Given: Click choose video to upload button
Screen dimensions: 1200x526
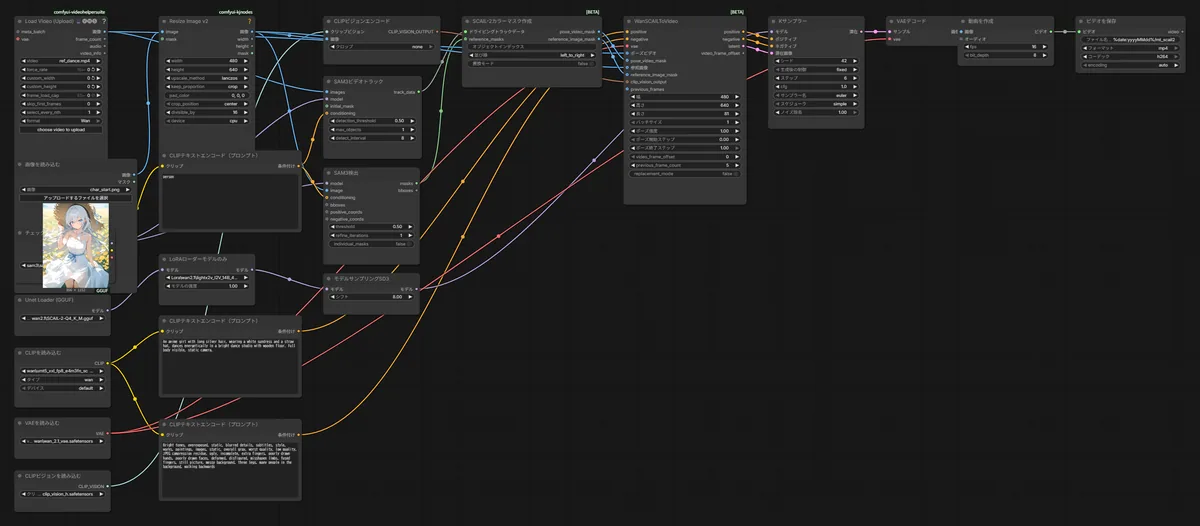Looking at the screenshot, I should click(x=61, y=129).
